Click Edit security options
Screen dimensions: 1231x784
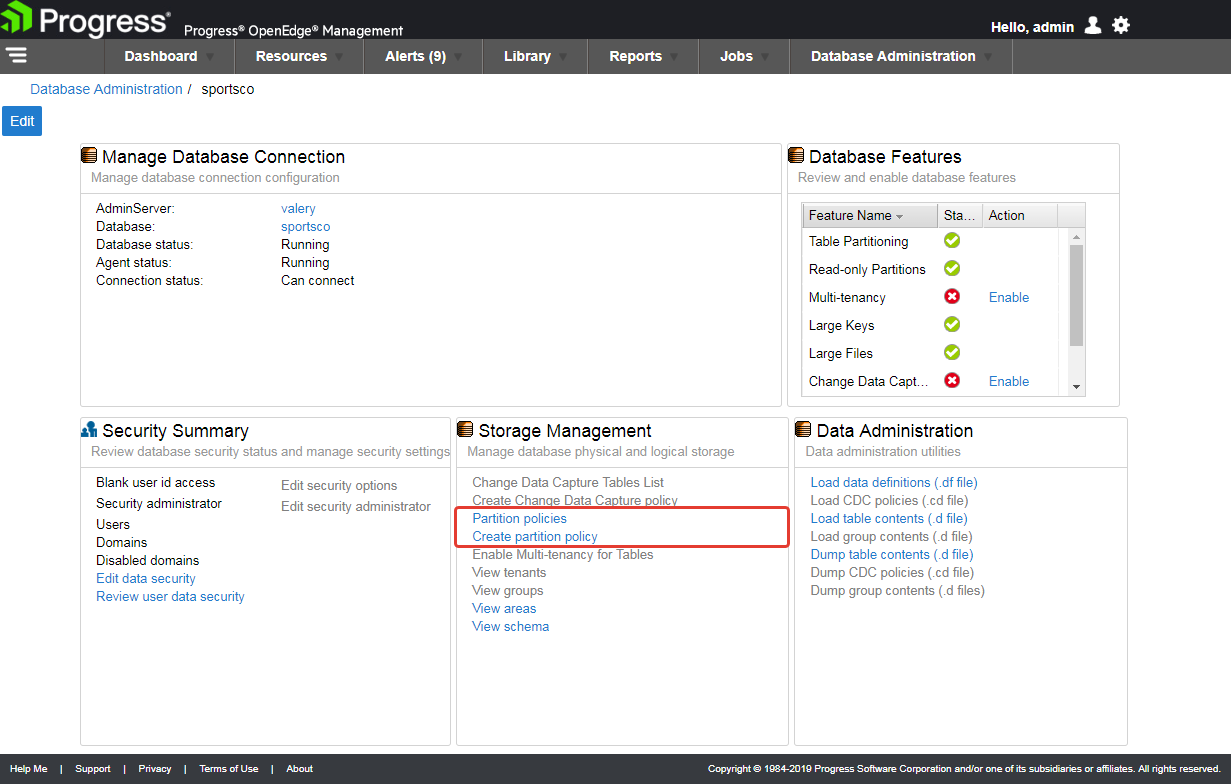[339, 485]
